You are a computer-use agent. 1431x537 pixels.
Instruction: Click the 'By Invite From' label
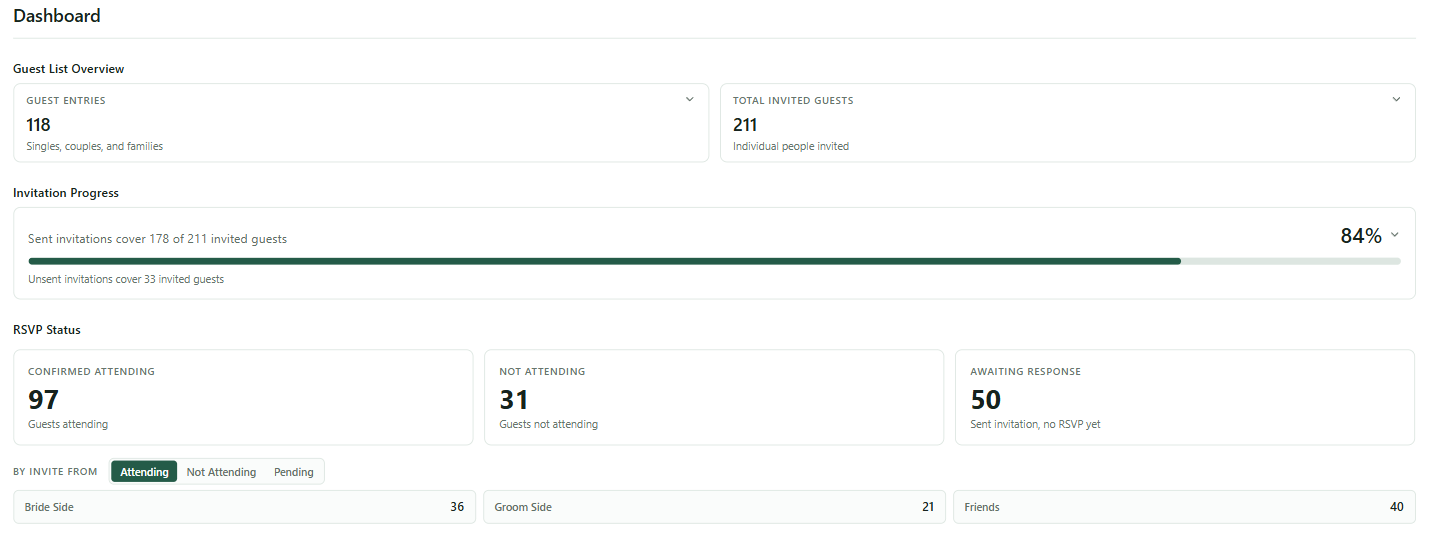(55, 472)
